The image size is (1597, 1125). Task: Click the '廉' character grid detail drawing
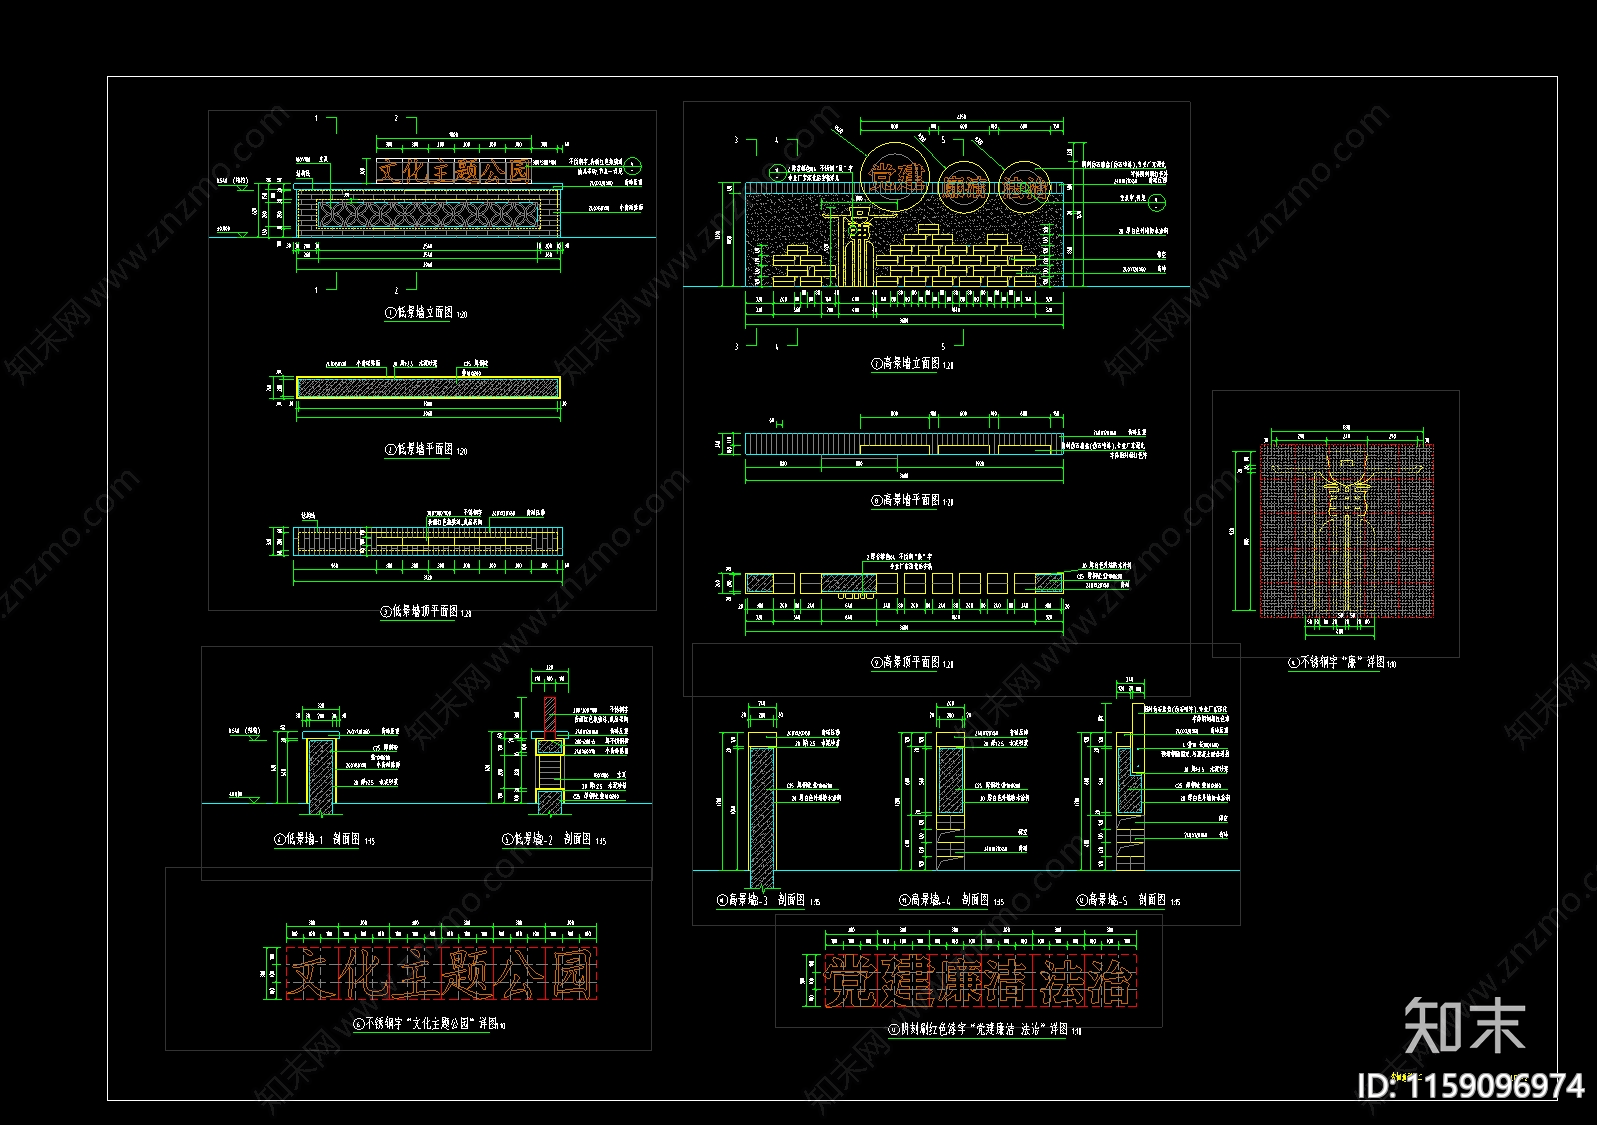[x=1346, y=531]
